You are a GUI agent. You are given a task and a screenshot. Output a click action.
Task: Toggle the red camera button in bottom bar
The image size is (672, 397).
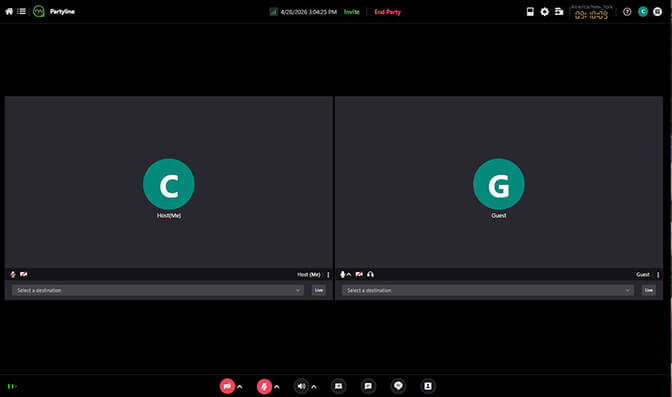[227, 386]
